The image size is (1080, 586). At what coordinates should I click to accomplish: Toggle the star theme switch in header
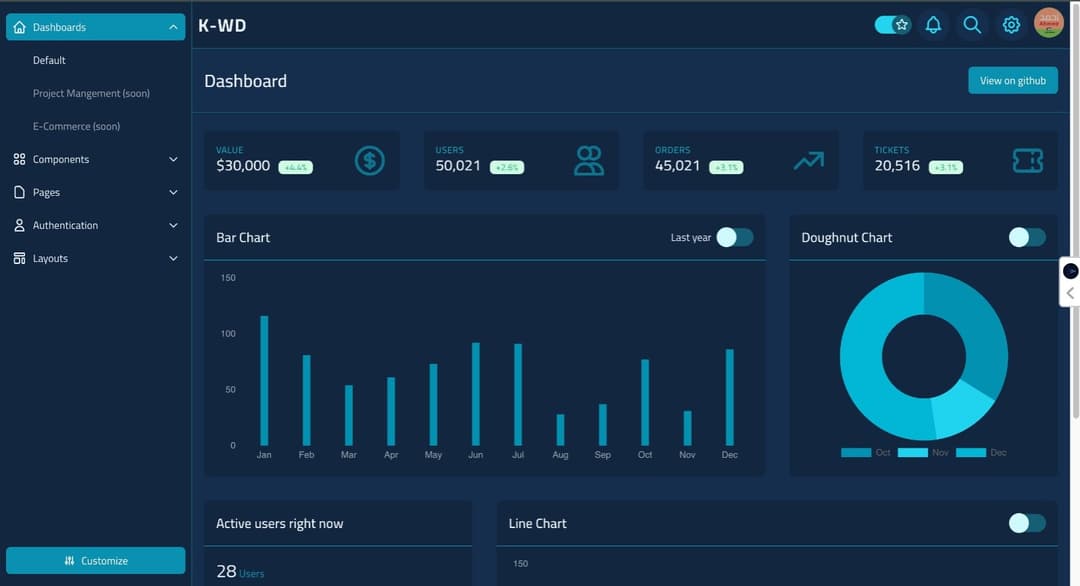[893, 25]
